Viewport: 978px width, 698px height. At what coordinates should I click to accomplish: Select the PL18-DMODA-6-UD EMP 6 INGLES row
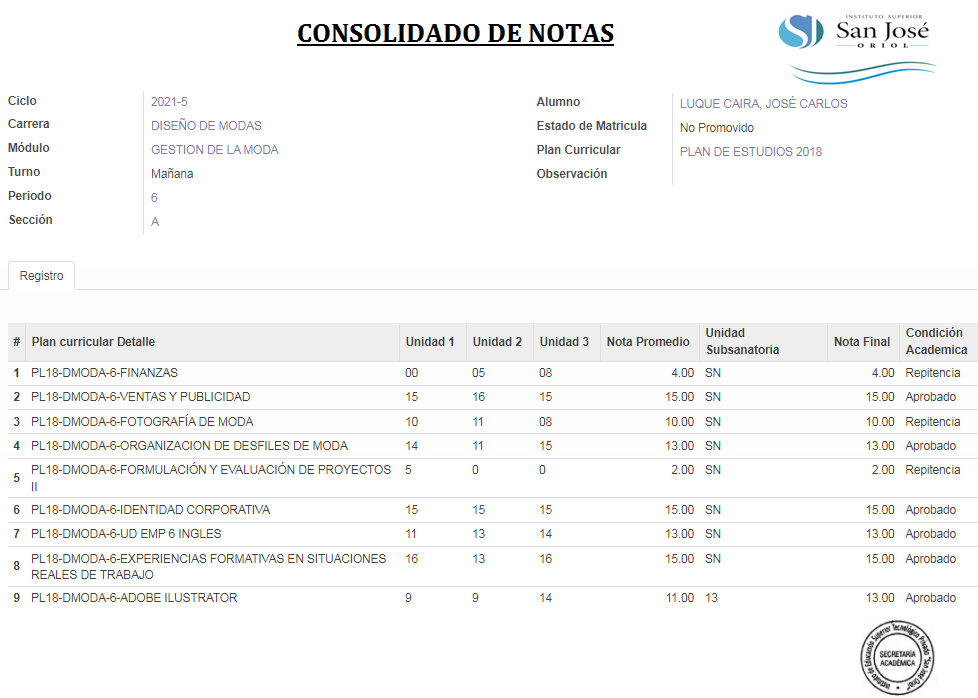point(493,534)
